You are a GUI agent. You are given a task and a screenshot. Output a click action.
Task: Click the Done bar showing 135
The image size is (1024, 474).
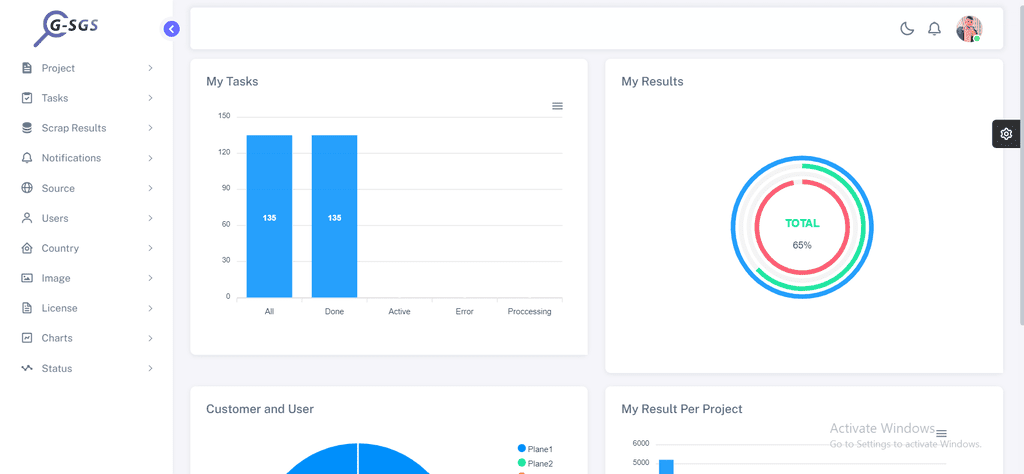click(334, 216)
